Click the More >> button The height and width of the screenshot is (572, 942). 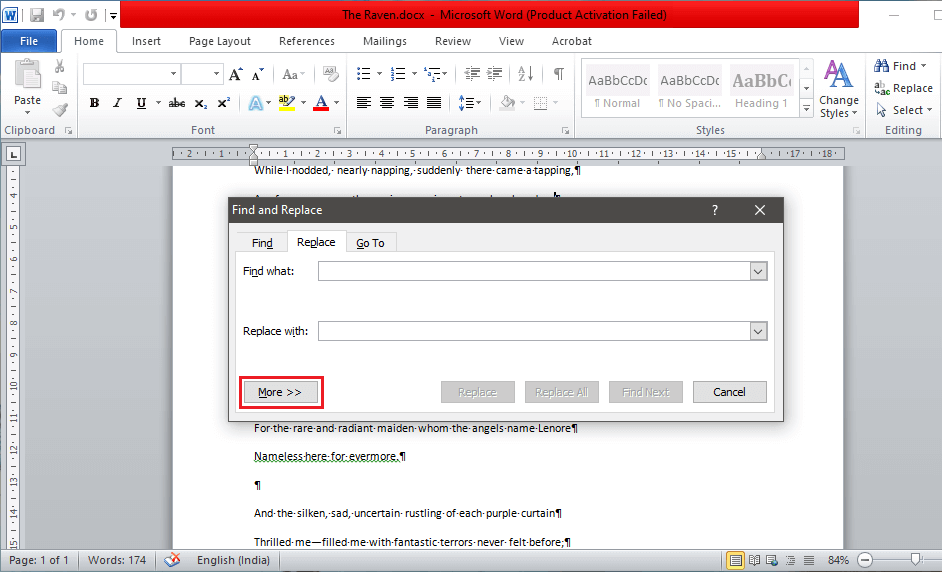point(280,392)
